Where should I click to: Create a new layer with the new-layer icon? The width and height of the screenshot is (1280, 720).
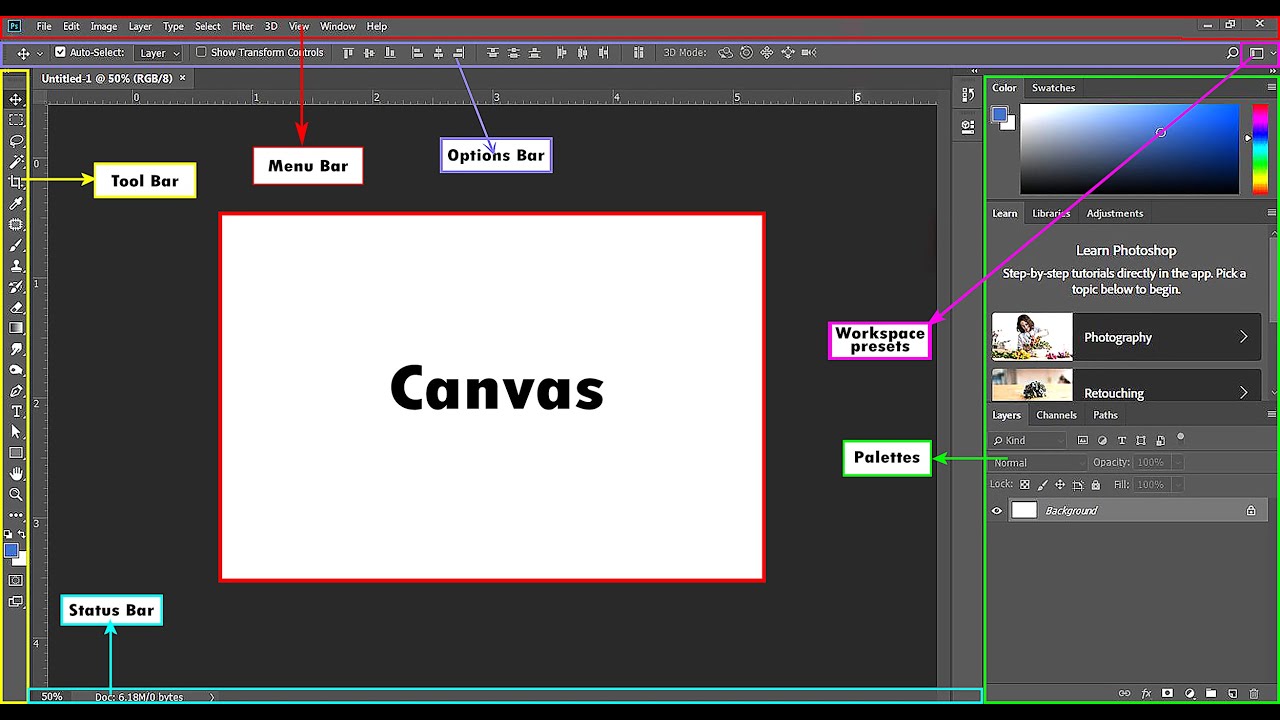tap(1232, 693)
